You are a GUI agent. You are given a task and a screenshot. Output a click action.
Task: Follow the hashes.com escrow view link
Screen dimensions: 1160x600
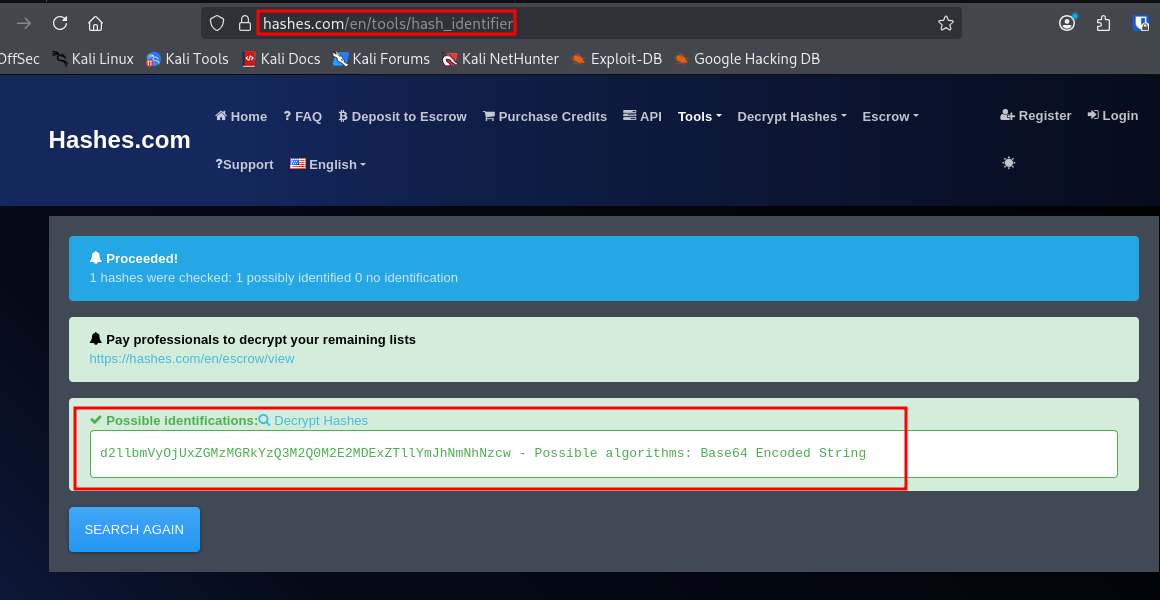coord(192,358)
